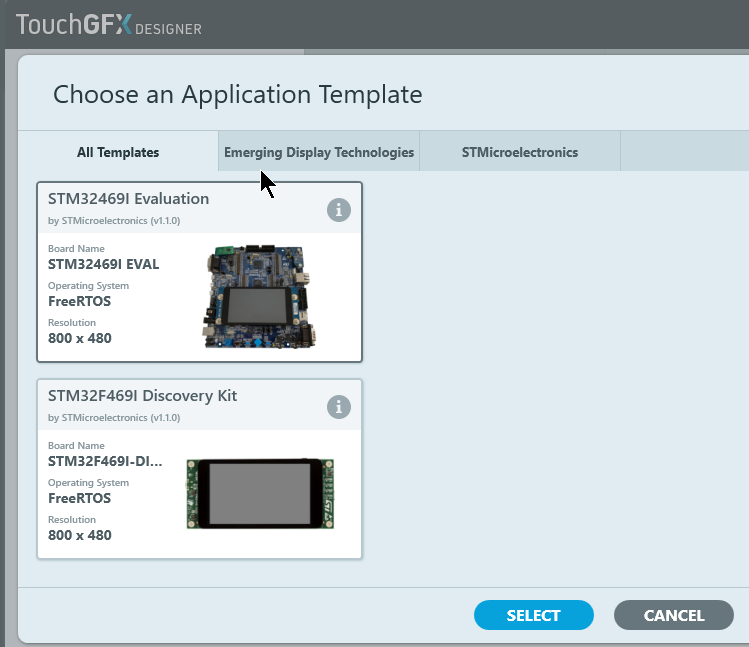Switch to the All Templates tab

pyautogui.click(x=118, y=152)
